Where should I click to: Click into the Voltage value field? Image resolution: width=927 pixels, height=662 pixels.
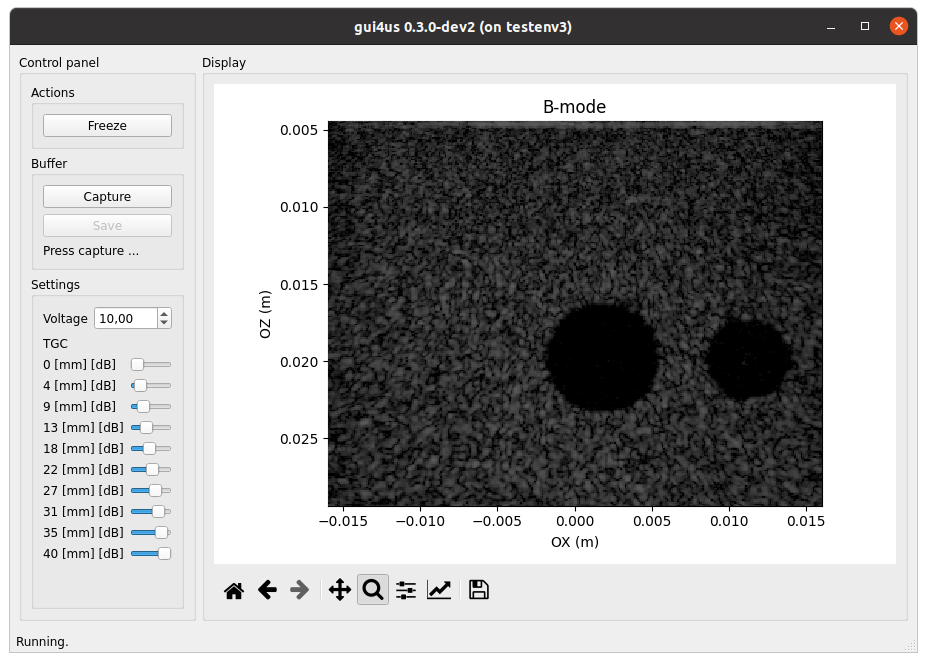coord(125,318)
